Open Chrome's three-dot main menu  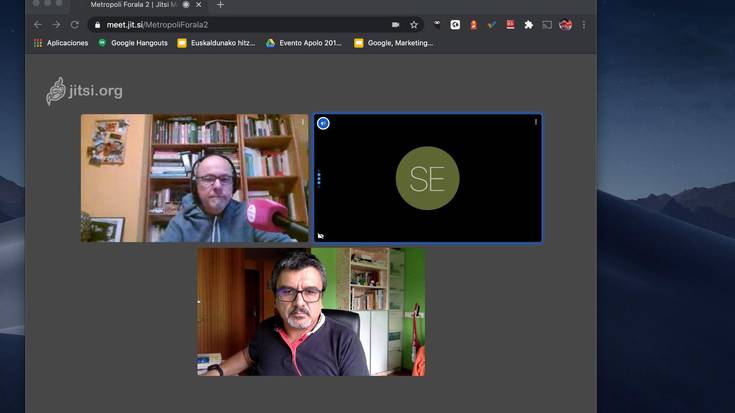584,25
